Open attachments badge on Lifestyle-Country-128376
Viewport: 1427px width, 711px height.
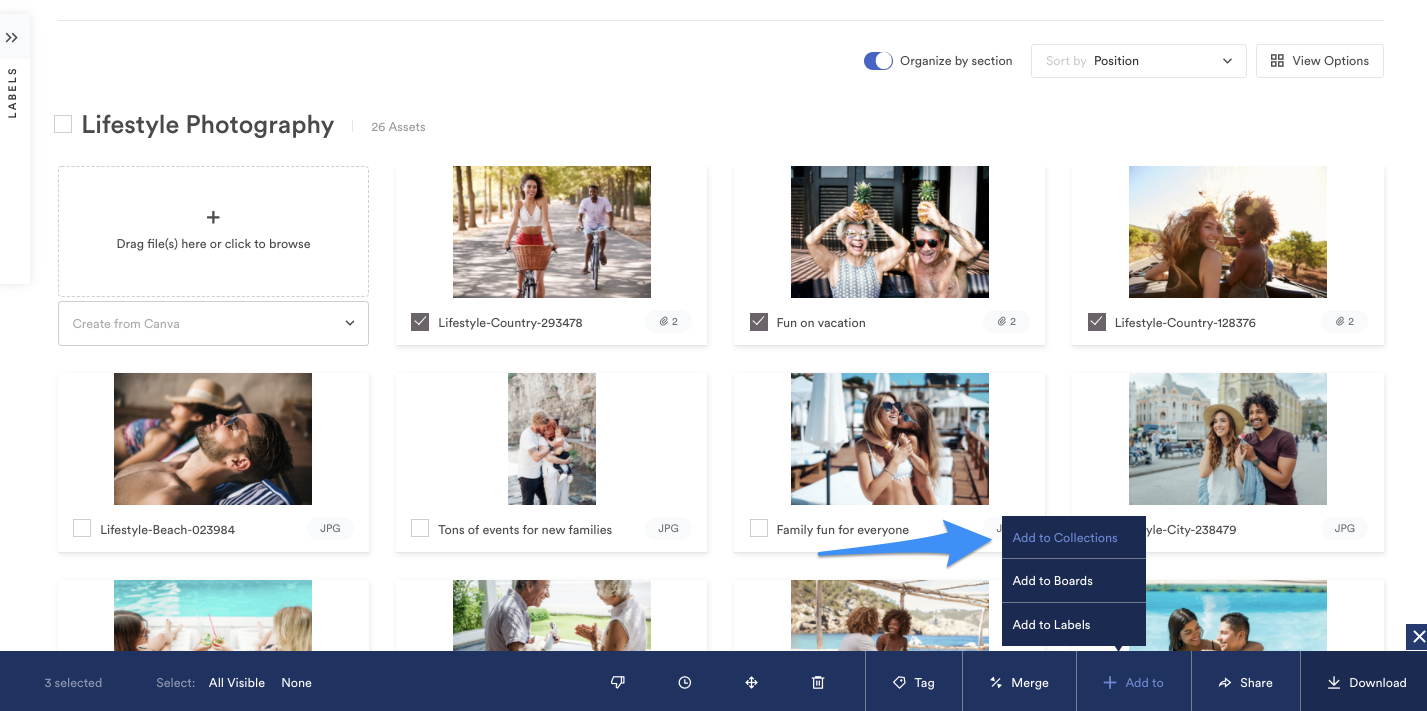point(1345,322)
